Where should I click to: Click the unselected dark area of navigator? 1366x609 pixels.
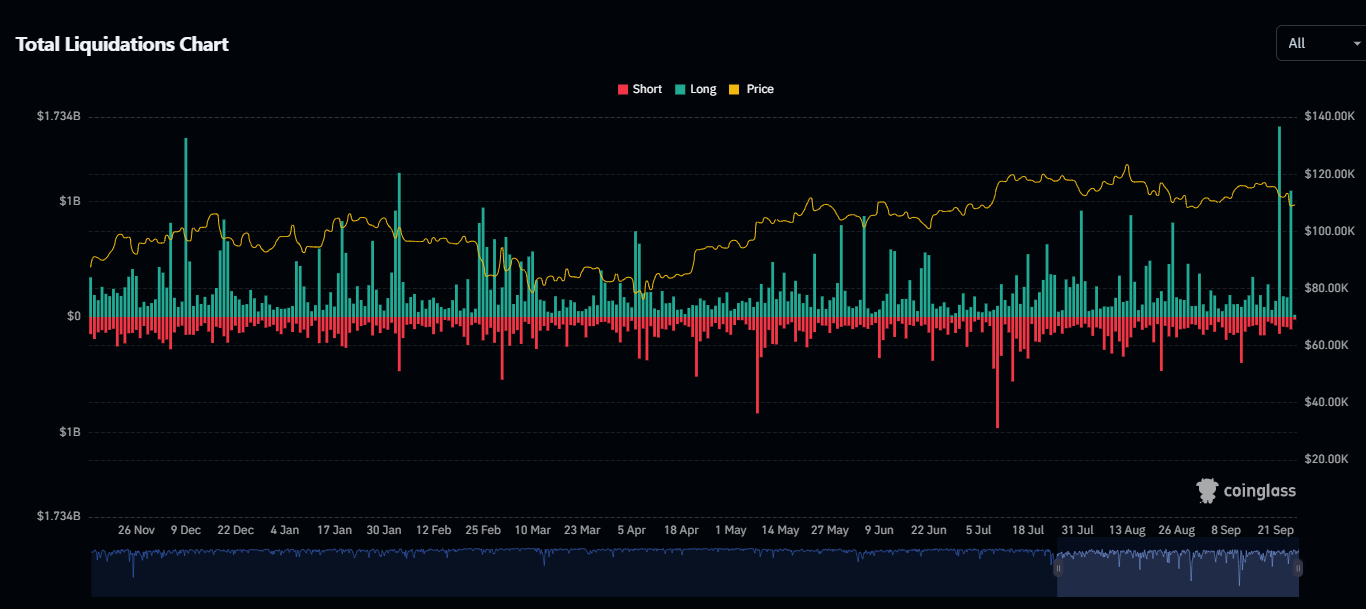pos(570,575)
